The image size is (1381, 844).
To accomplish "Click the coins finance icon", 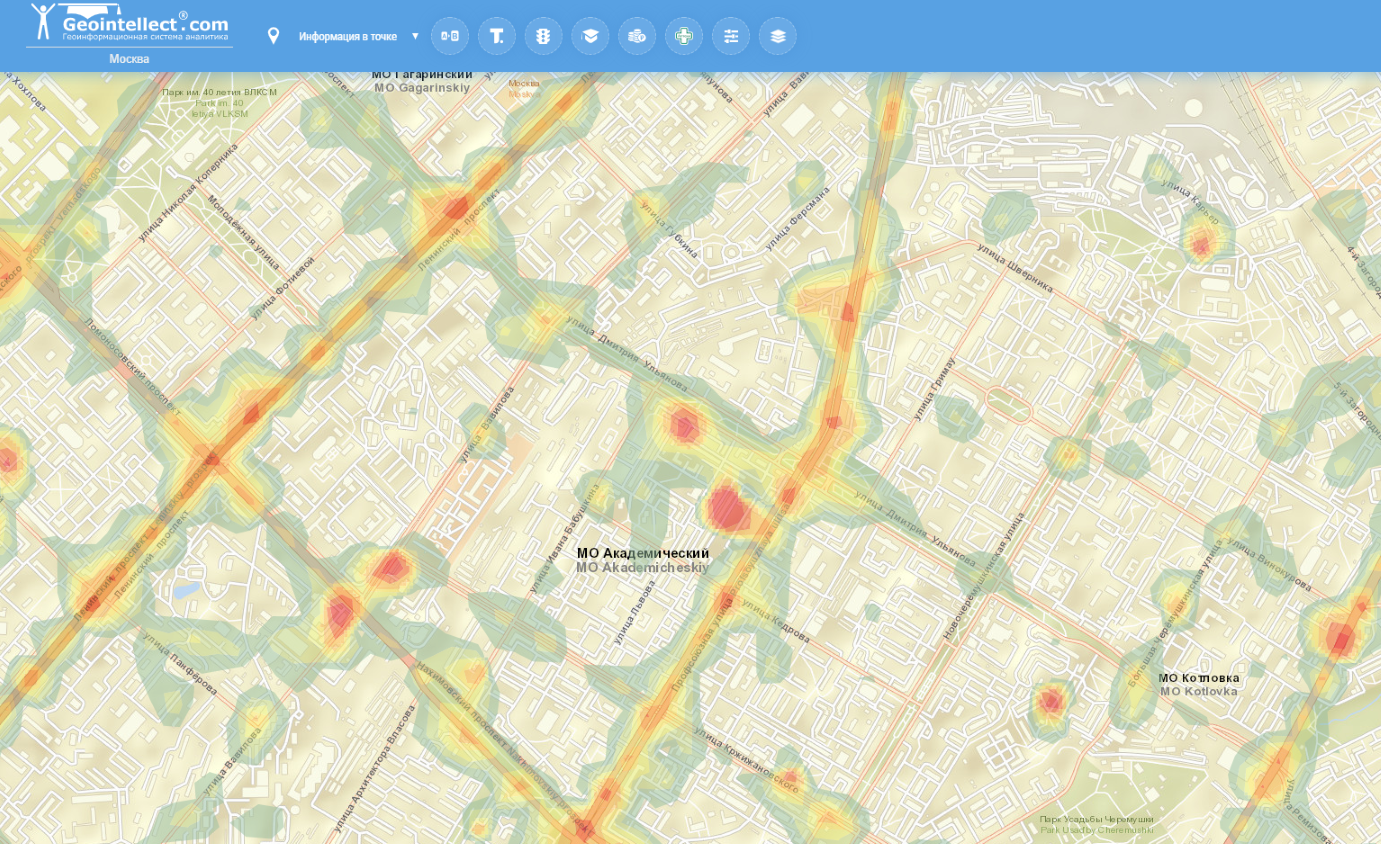I will (637, 36).
